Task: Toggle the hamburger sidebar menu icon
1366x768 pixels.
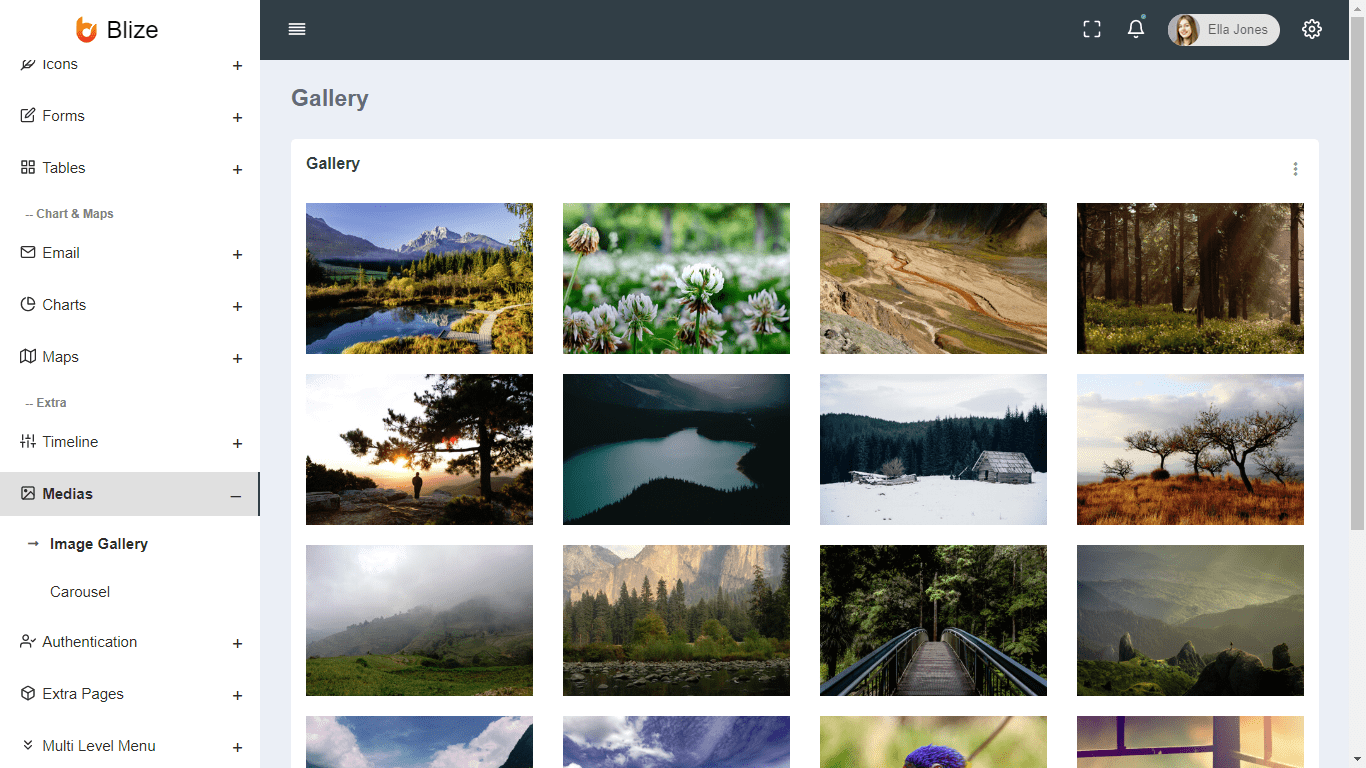Action: [x=297, y=29]
